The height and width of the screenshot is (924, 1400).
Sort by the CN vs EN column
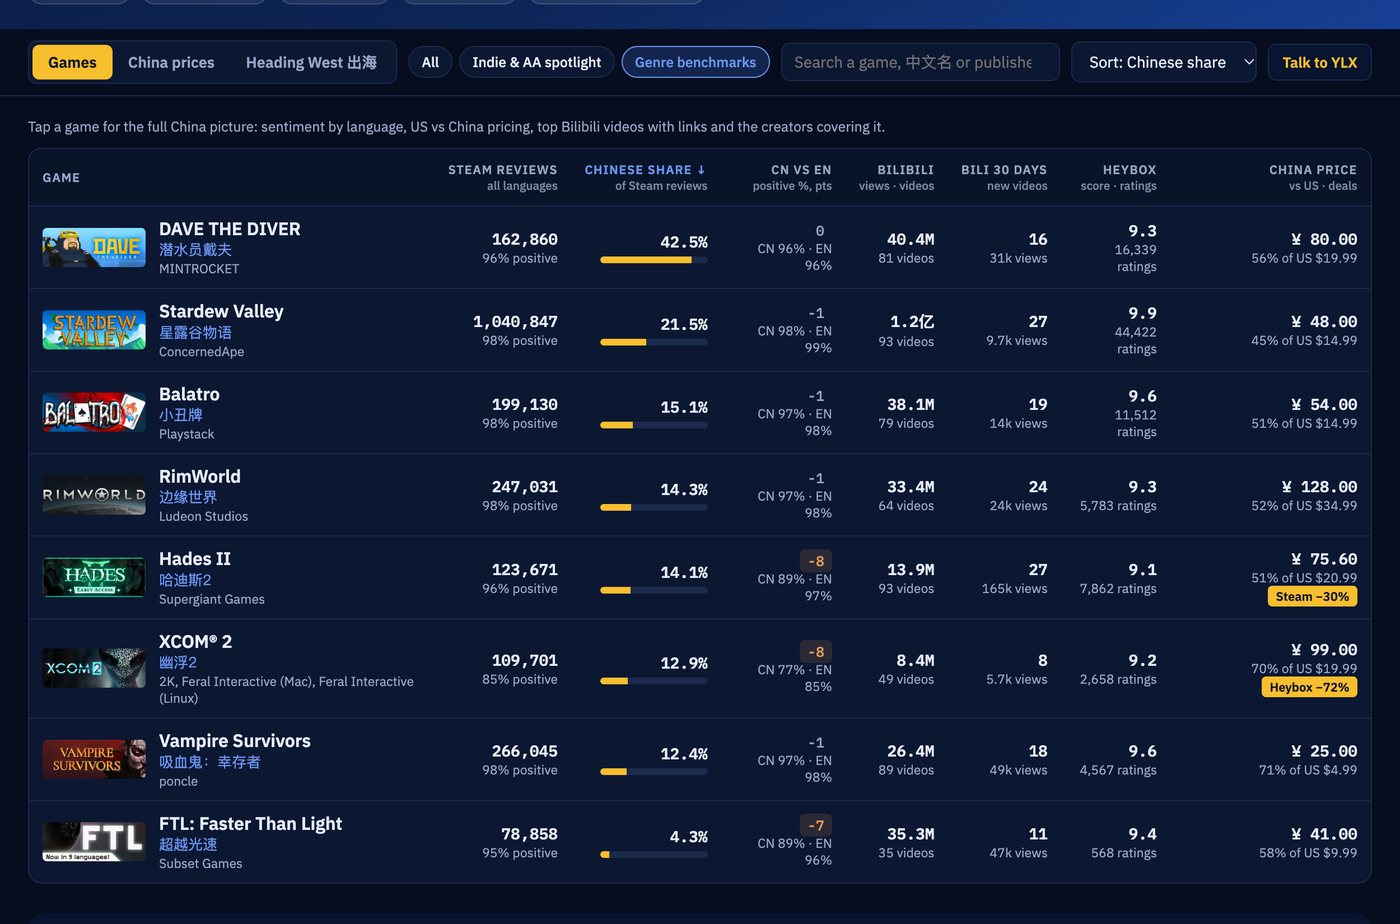click(x=792, y=177)
